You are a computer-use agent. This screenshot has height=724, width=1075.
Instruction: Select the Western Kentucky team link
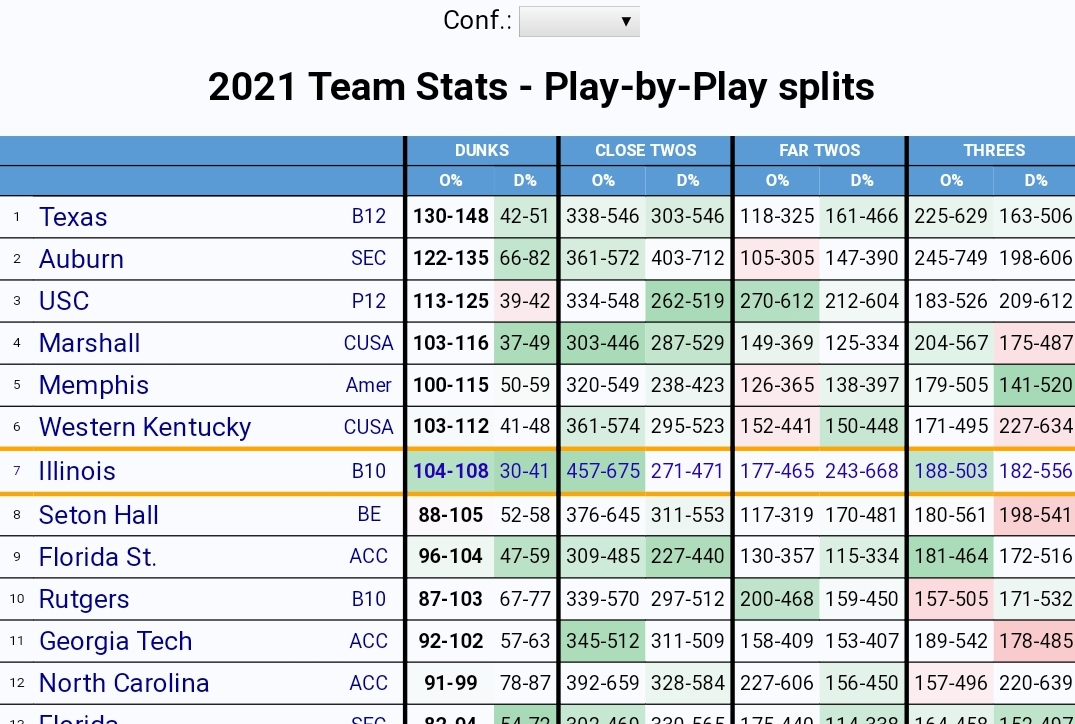click(x=145, y=427)
